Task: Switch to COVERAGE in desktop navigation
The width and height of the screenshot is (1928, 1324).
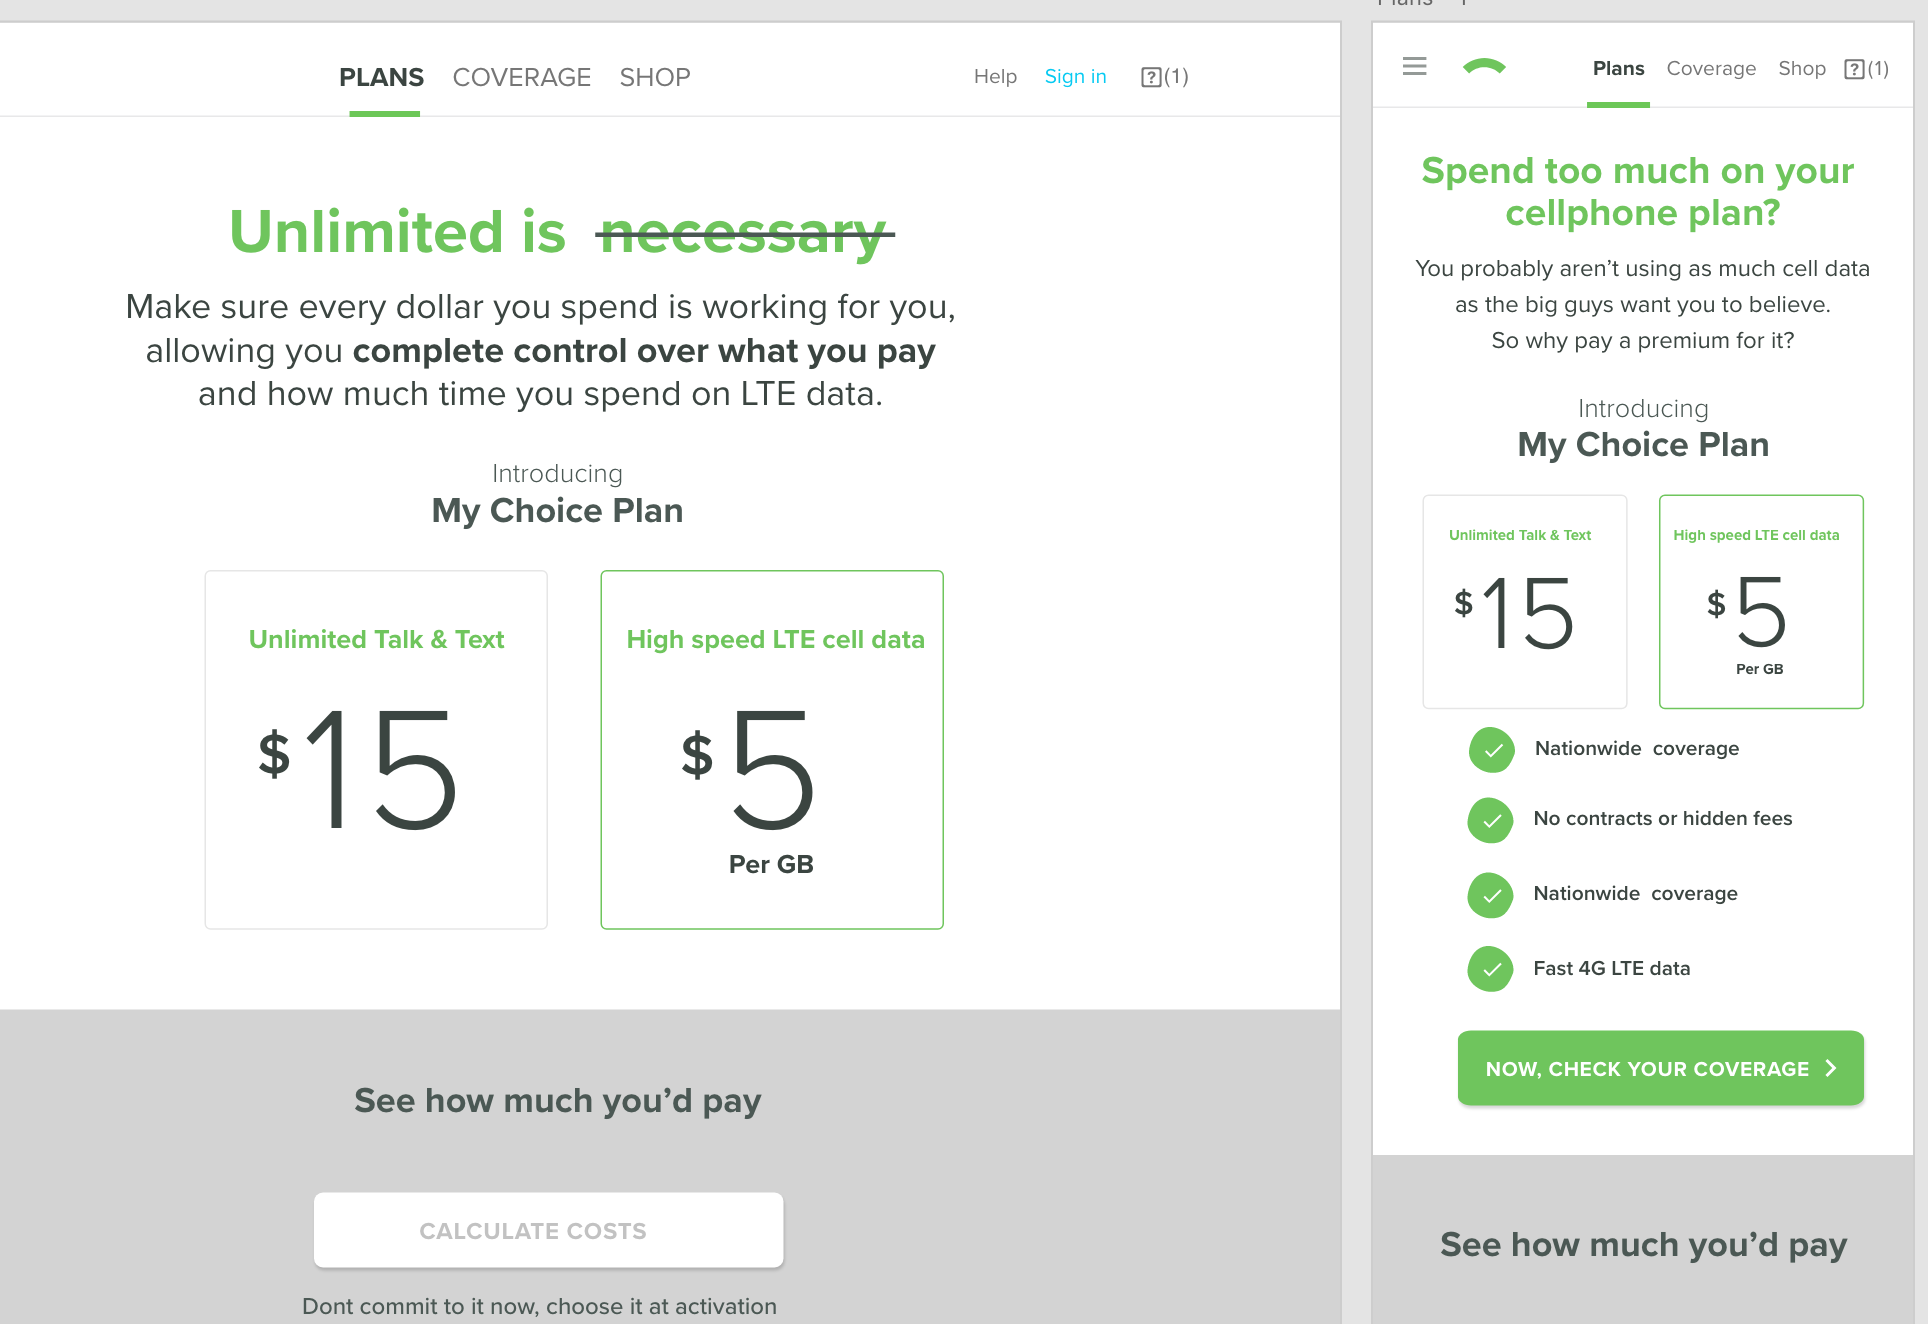Action: coord(521,77)
